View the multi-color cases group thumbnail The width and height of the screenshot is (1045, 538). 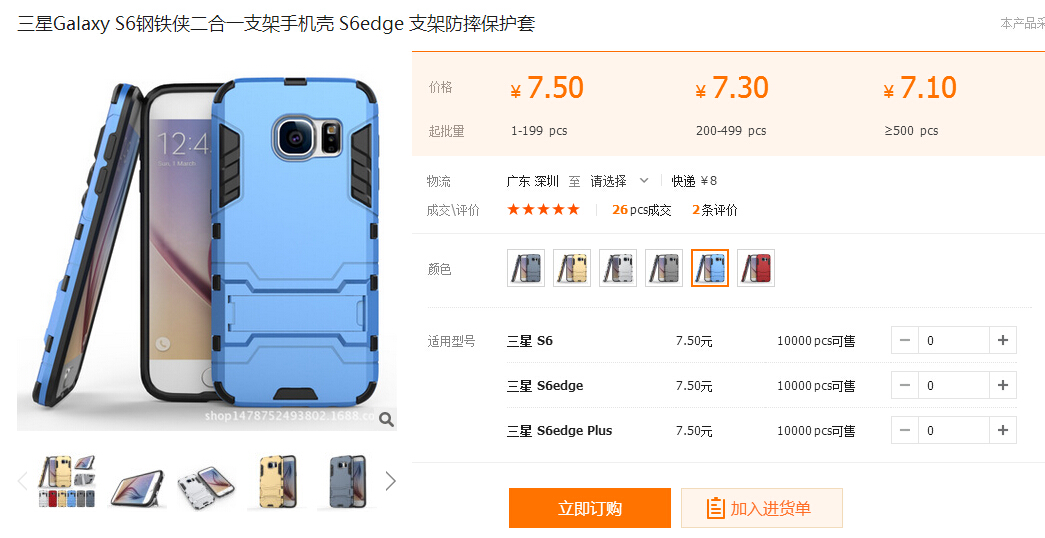click(x=67, y=481)
